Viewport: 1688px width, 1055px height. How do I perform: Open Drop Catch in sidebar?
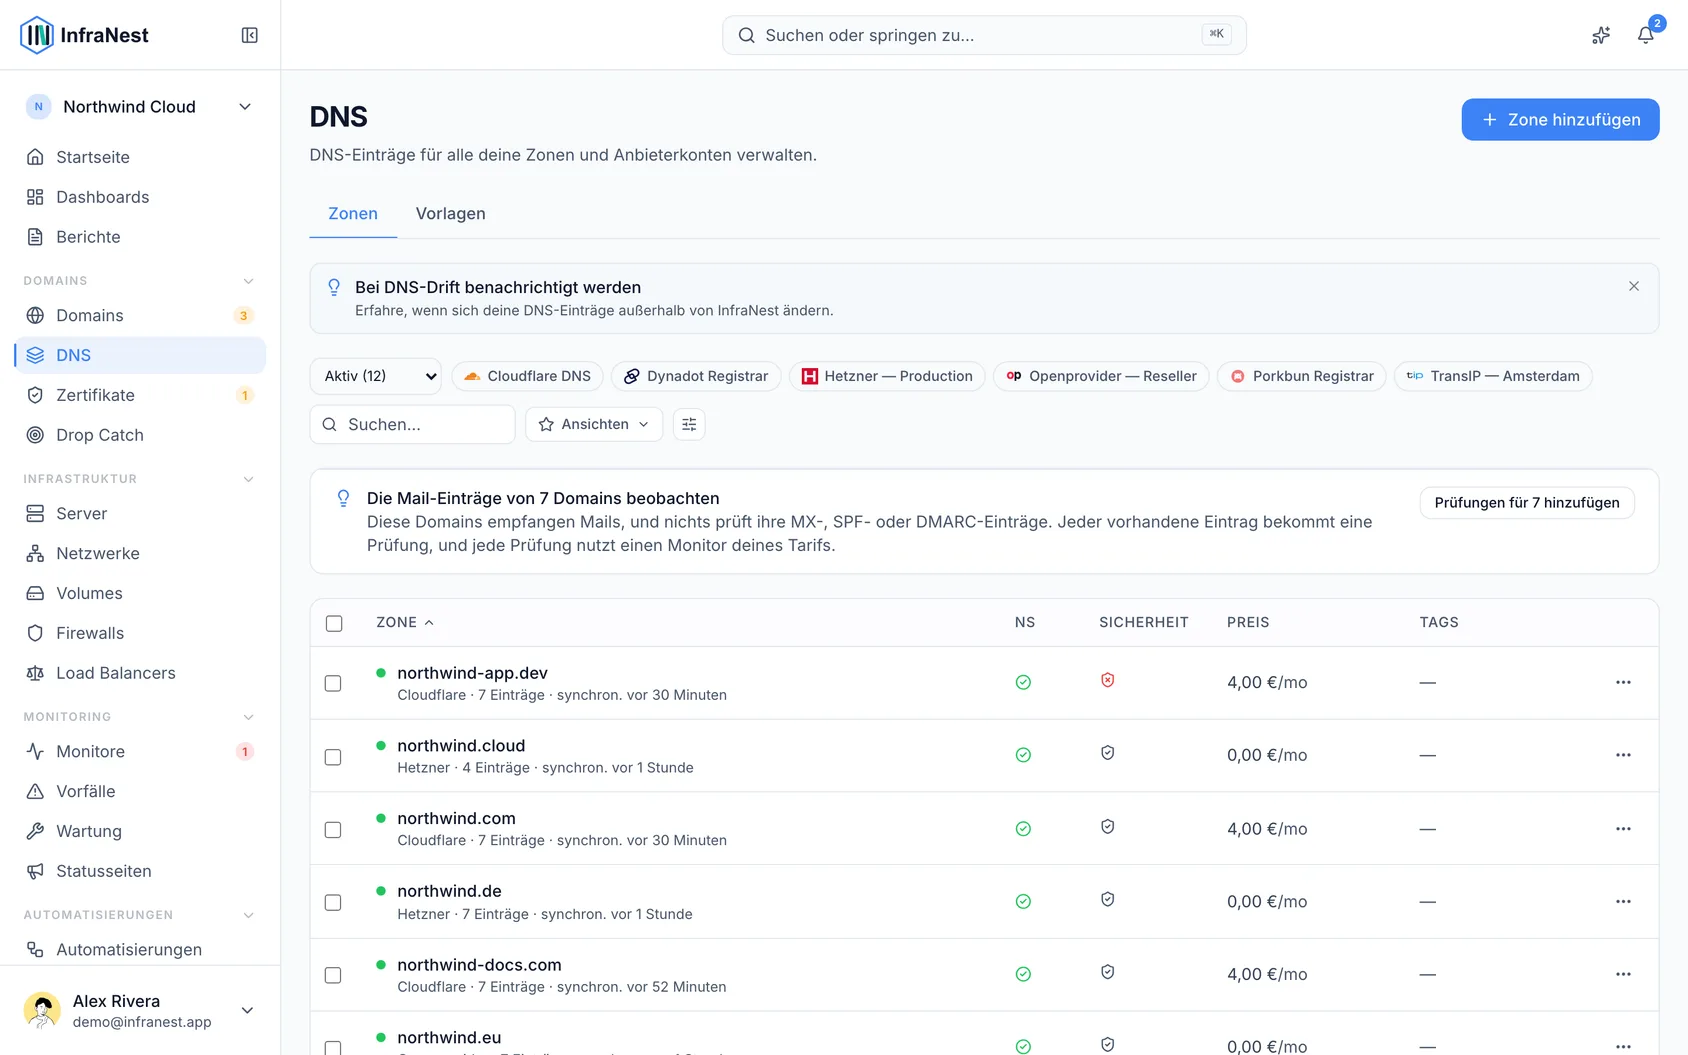coord(140,435)
